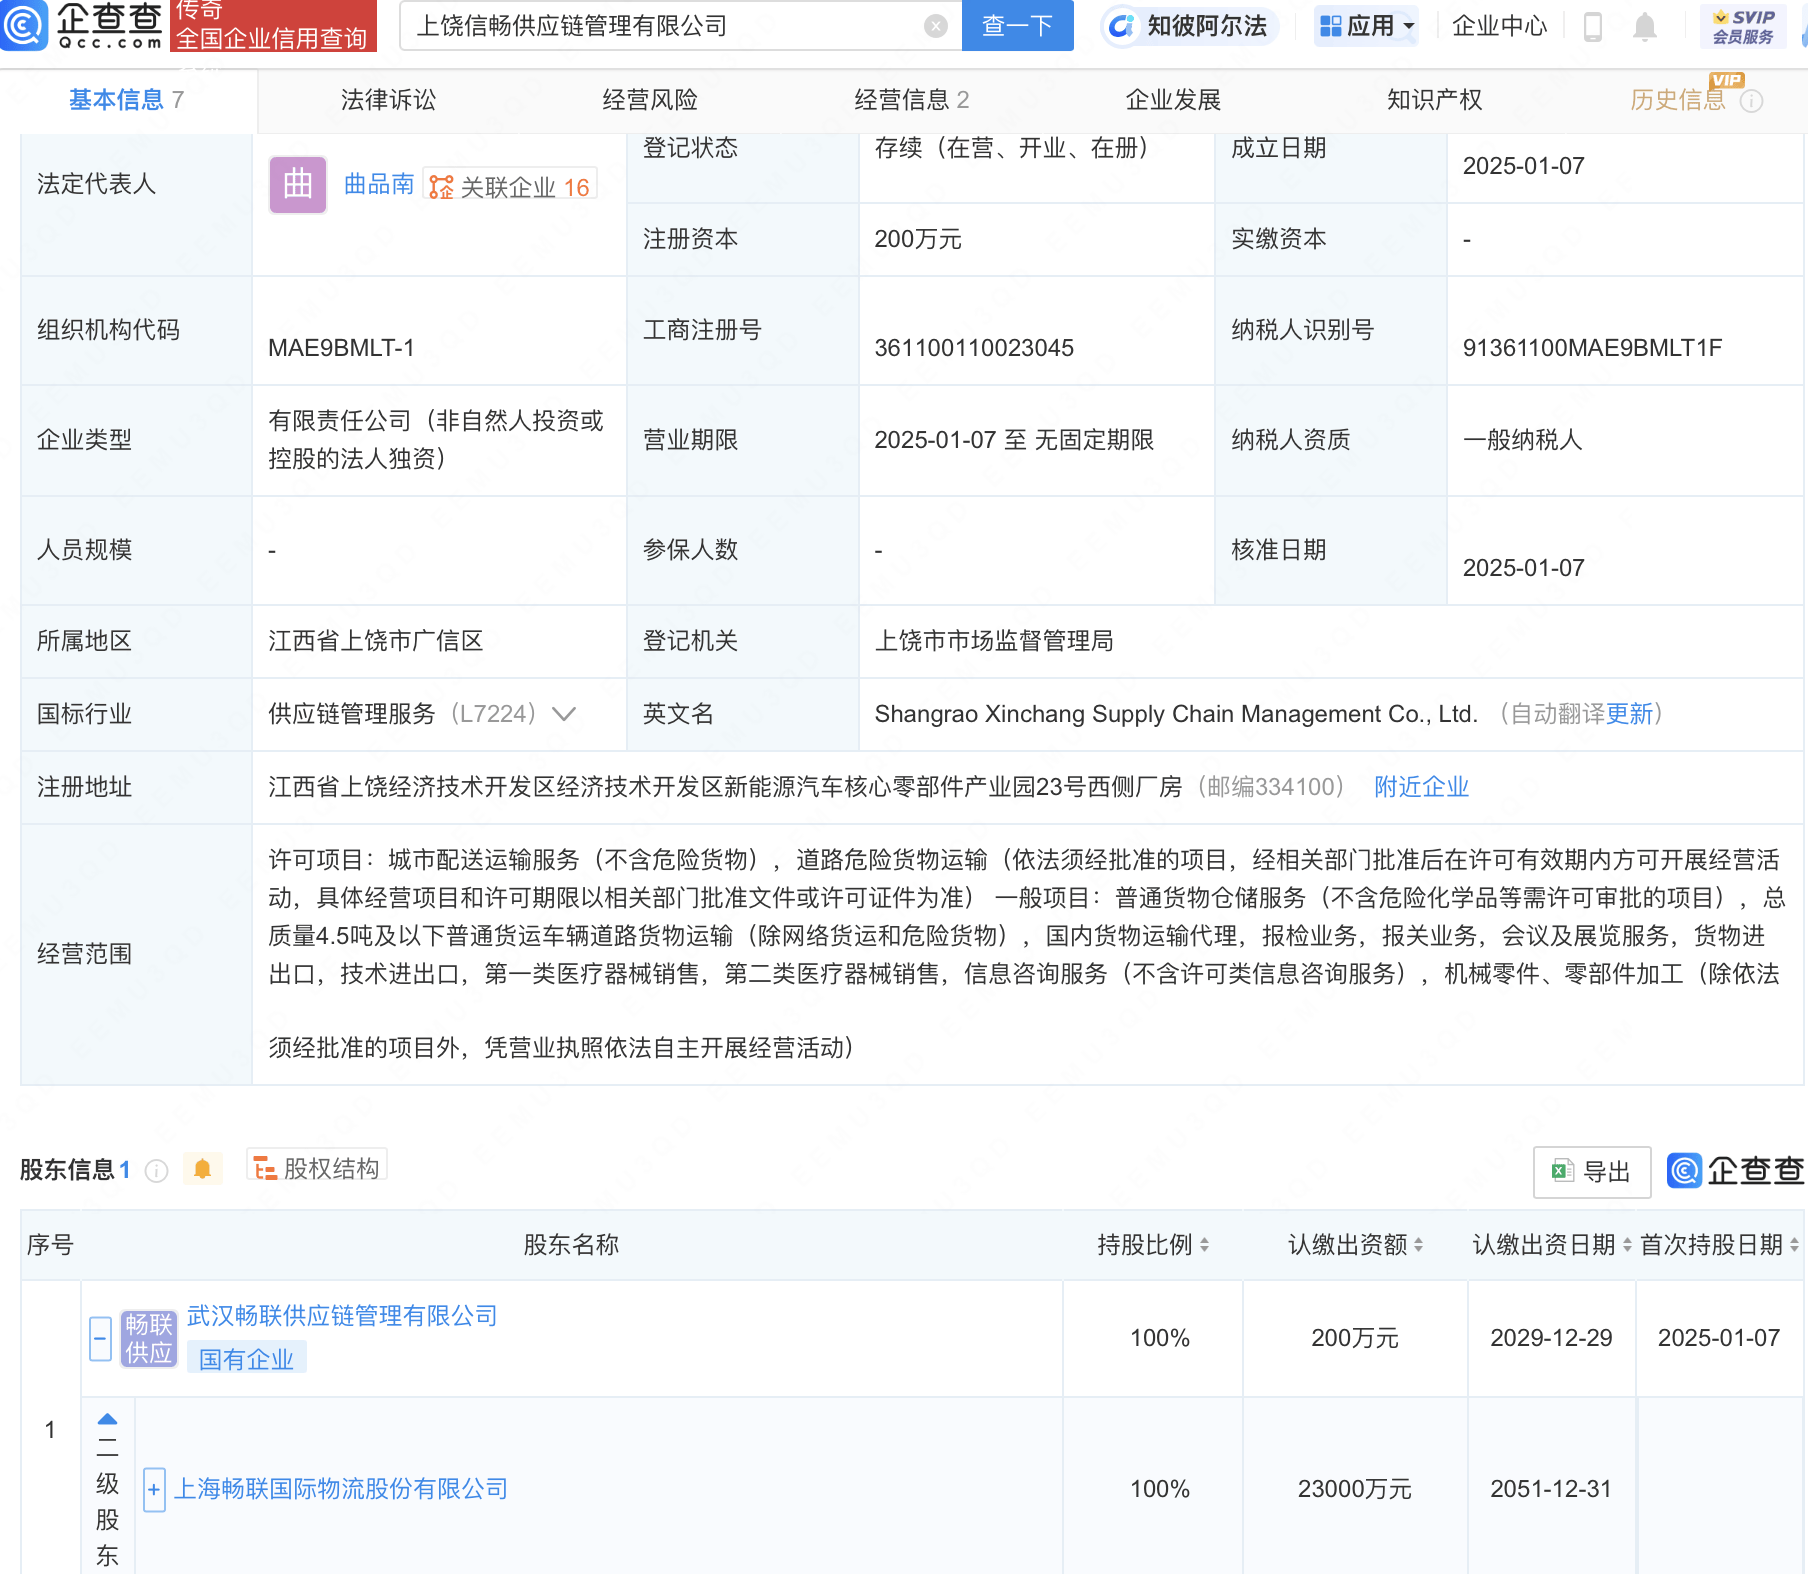Click the 查一下 search button

click(1017, 26)
